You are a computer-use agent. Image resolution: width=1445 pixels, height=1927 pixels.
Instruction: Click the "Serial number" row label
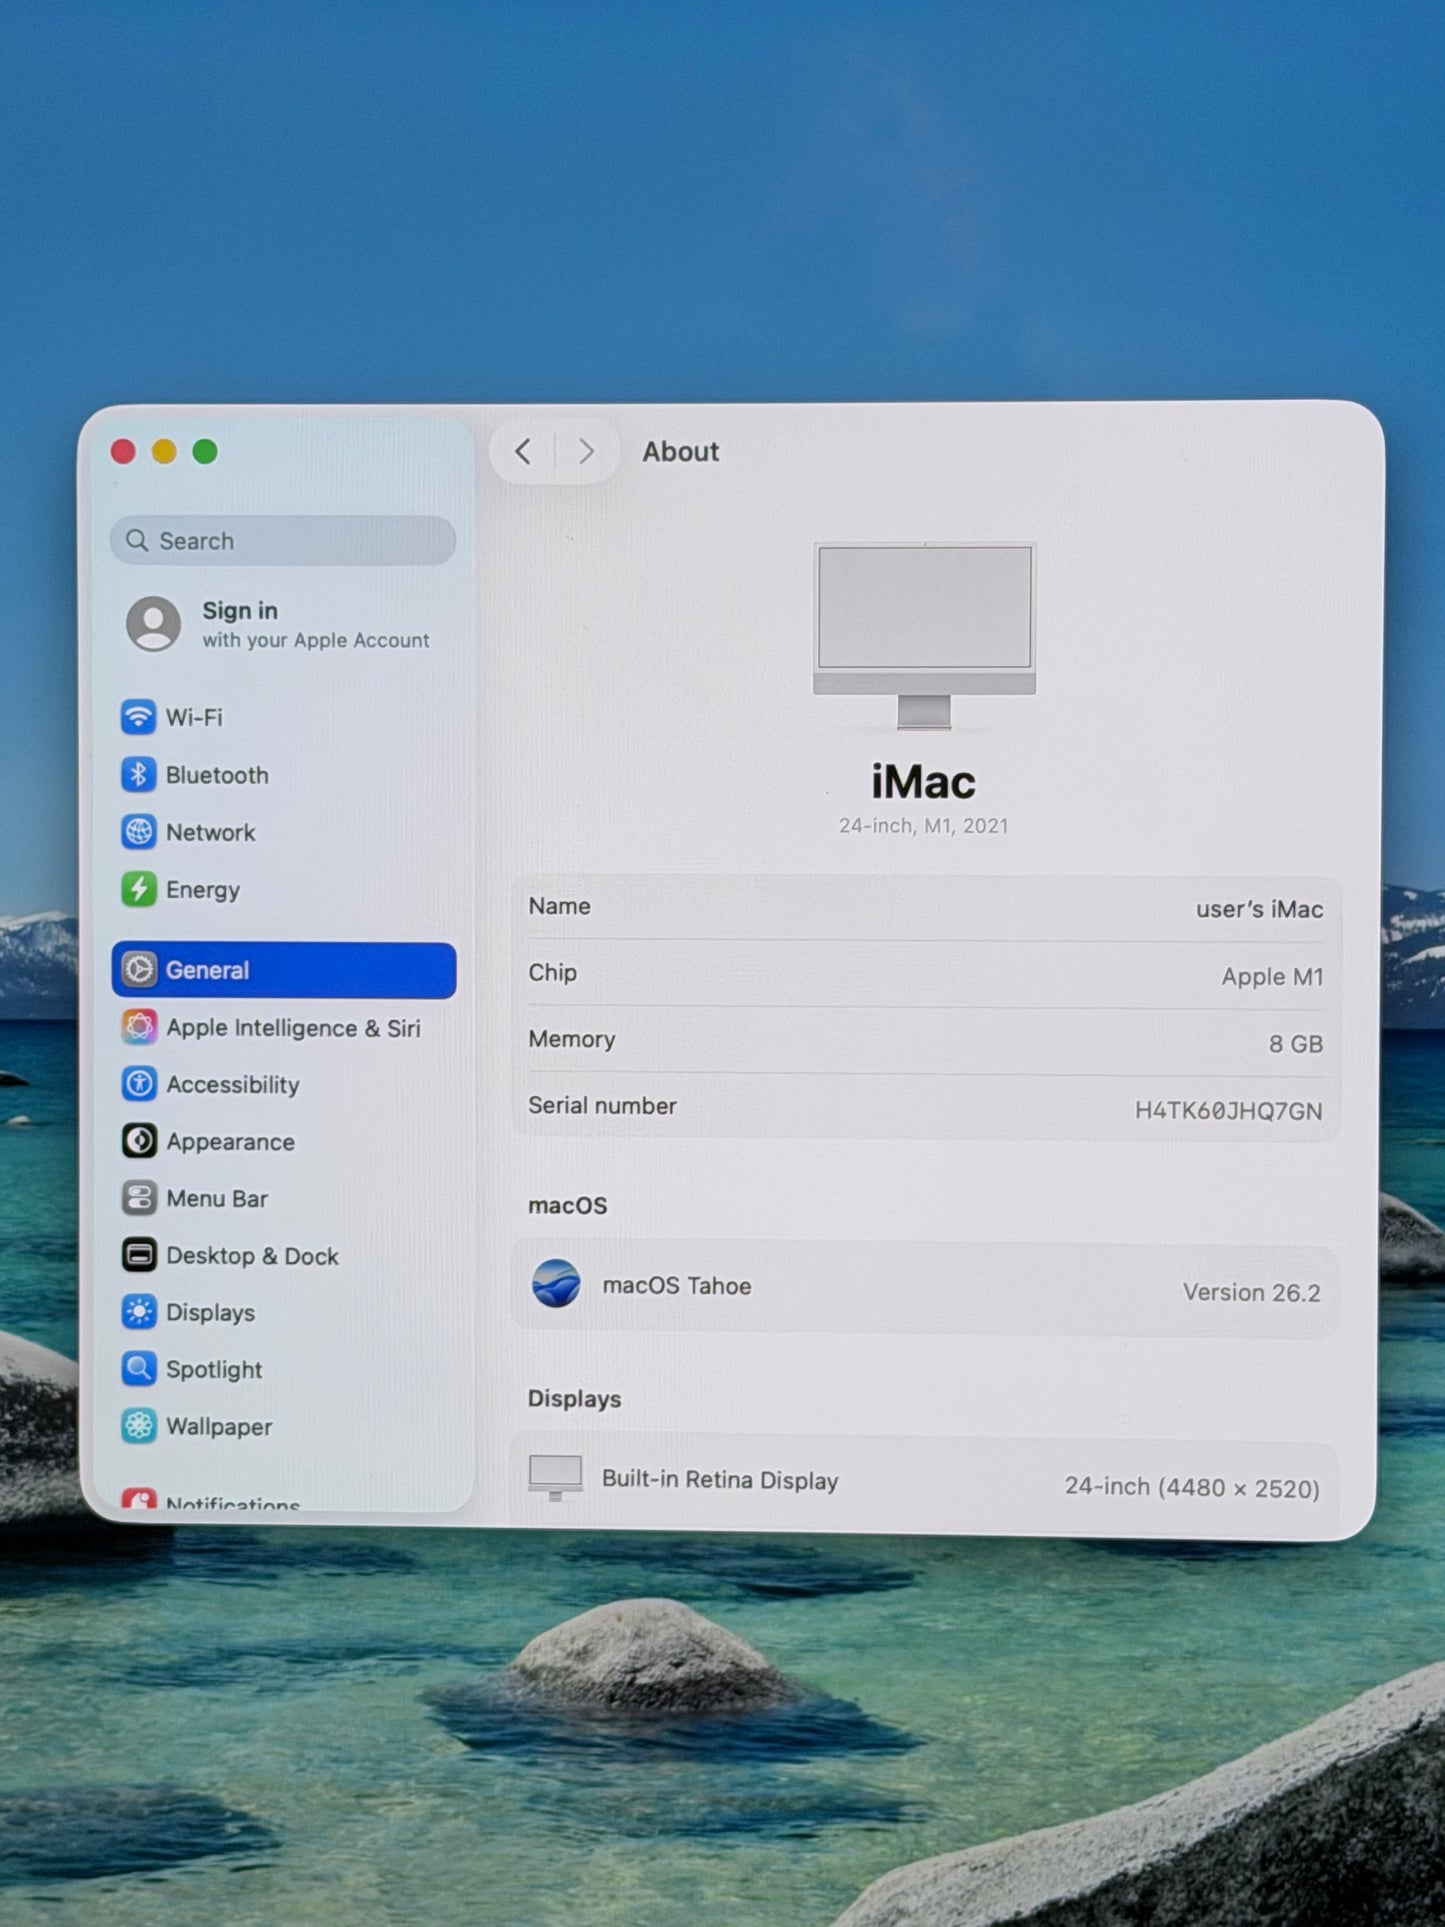[x=602, y=1105]
